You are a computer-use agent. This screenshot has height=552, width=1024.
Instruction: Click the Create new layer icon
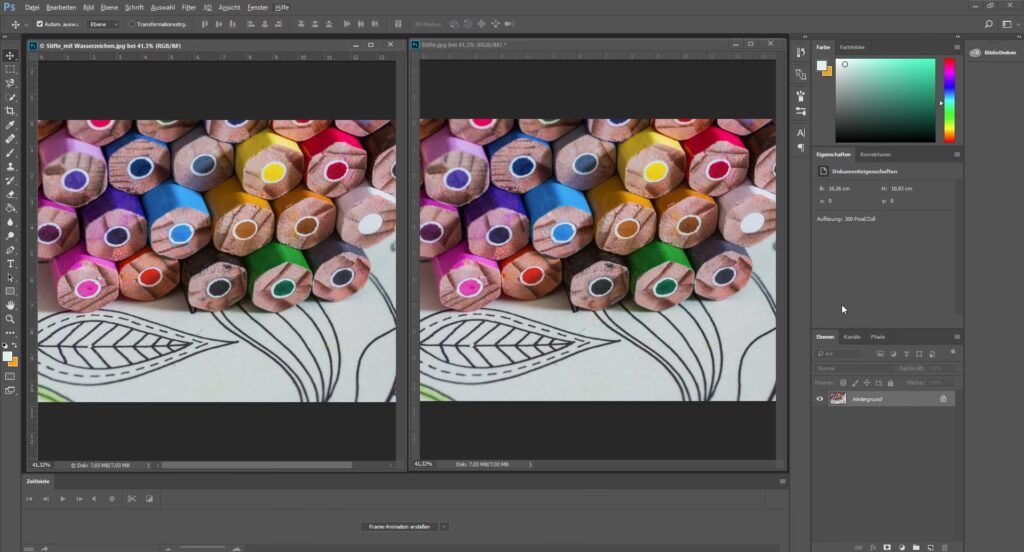click(930, 547)
